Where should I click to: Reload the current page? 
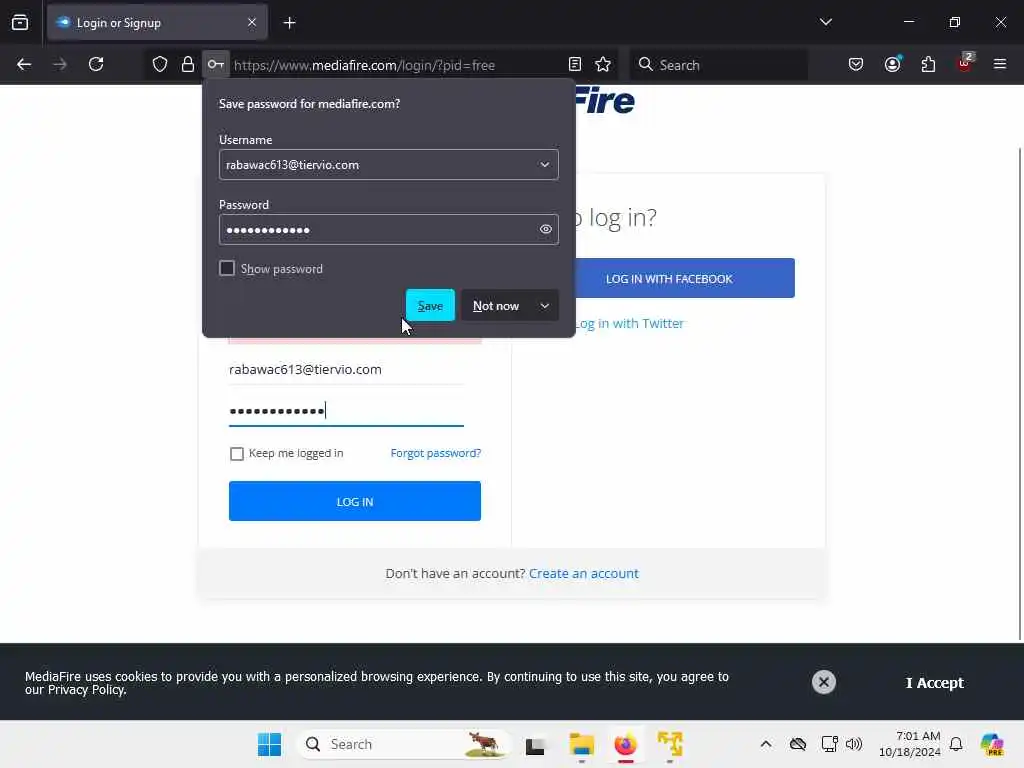point(96,64)
